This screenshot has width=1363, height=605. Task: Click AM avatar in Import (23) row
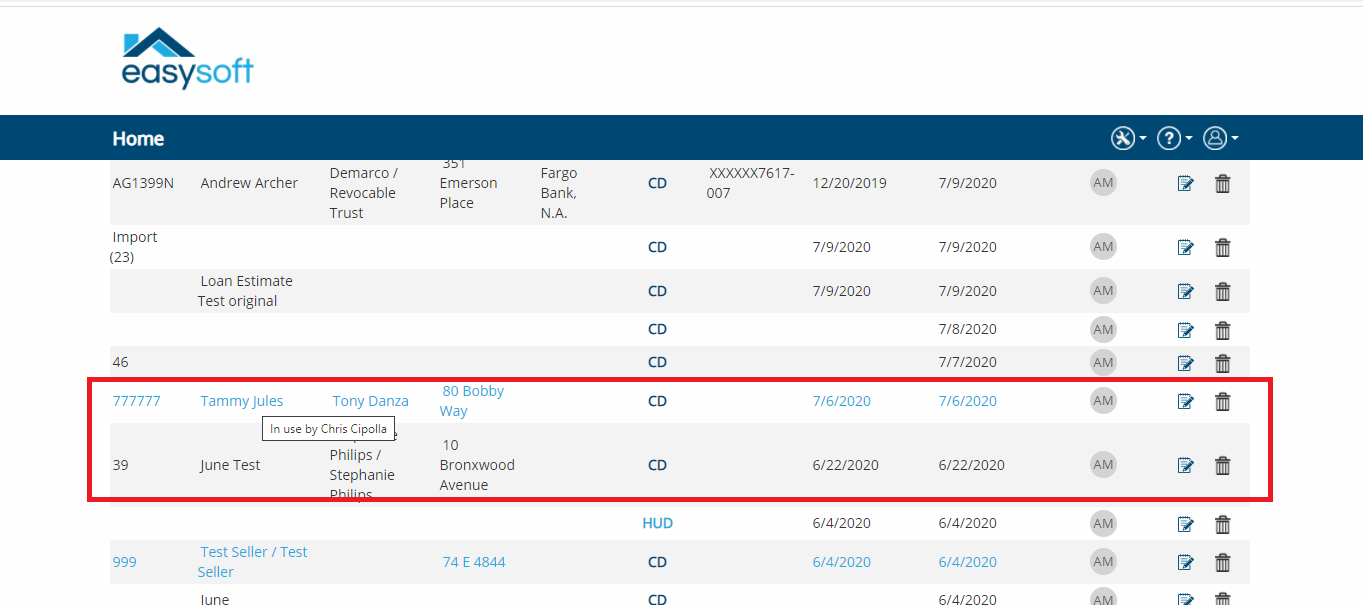[1103, 247]
